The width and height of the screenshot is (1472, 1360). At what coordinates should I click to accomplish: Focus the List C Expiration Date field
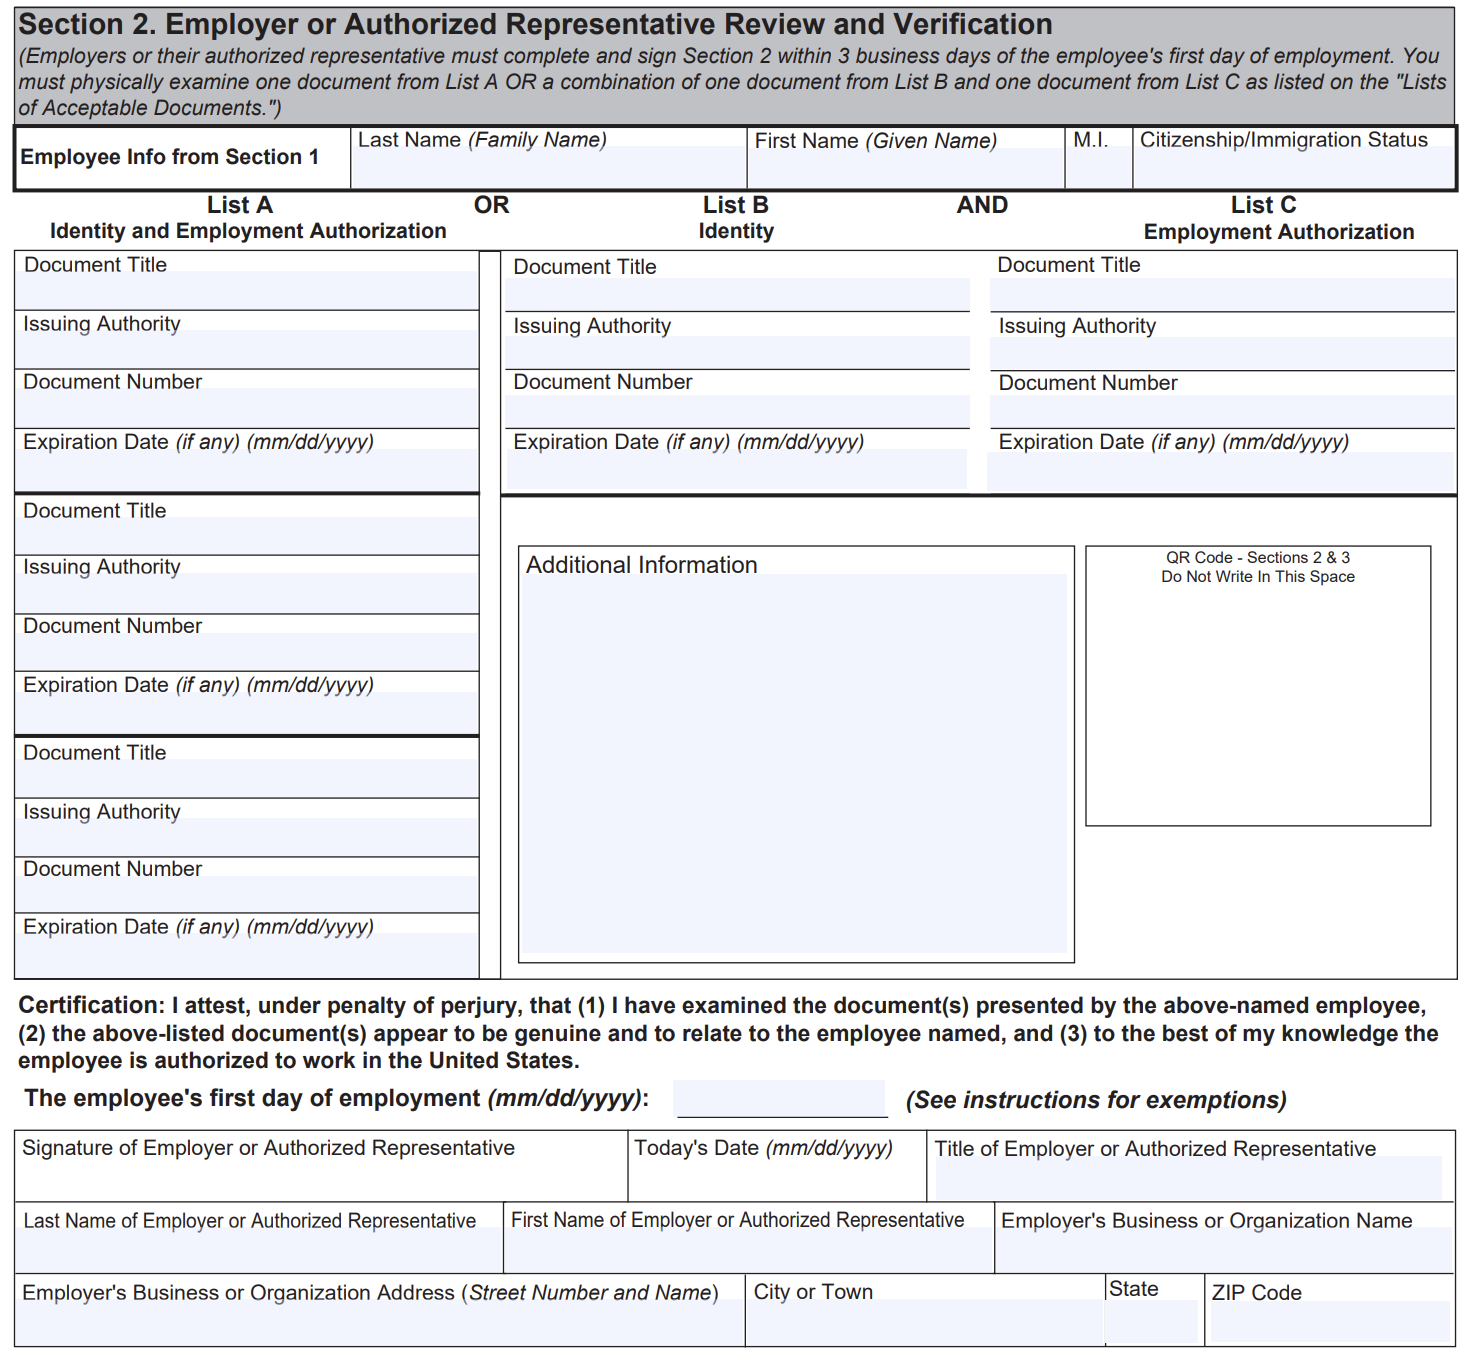(x=1222, y=471)
